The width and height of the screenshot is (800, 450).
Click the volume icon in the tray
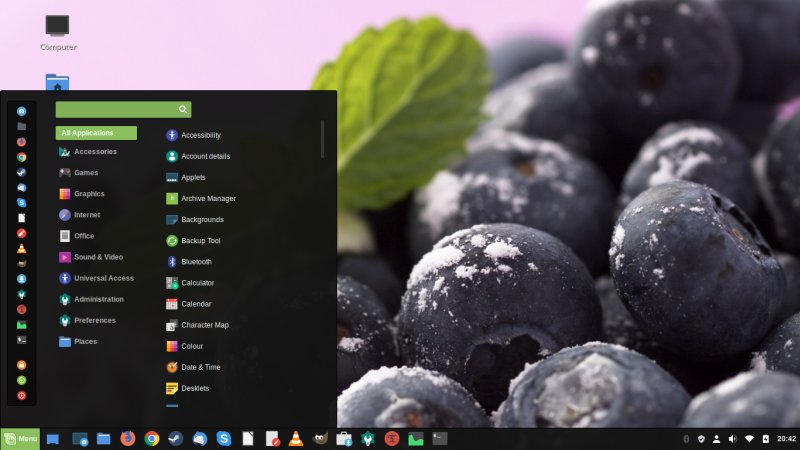[x=733, y=439]
